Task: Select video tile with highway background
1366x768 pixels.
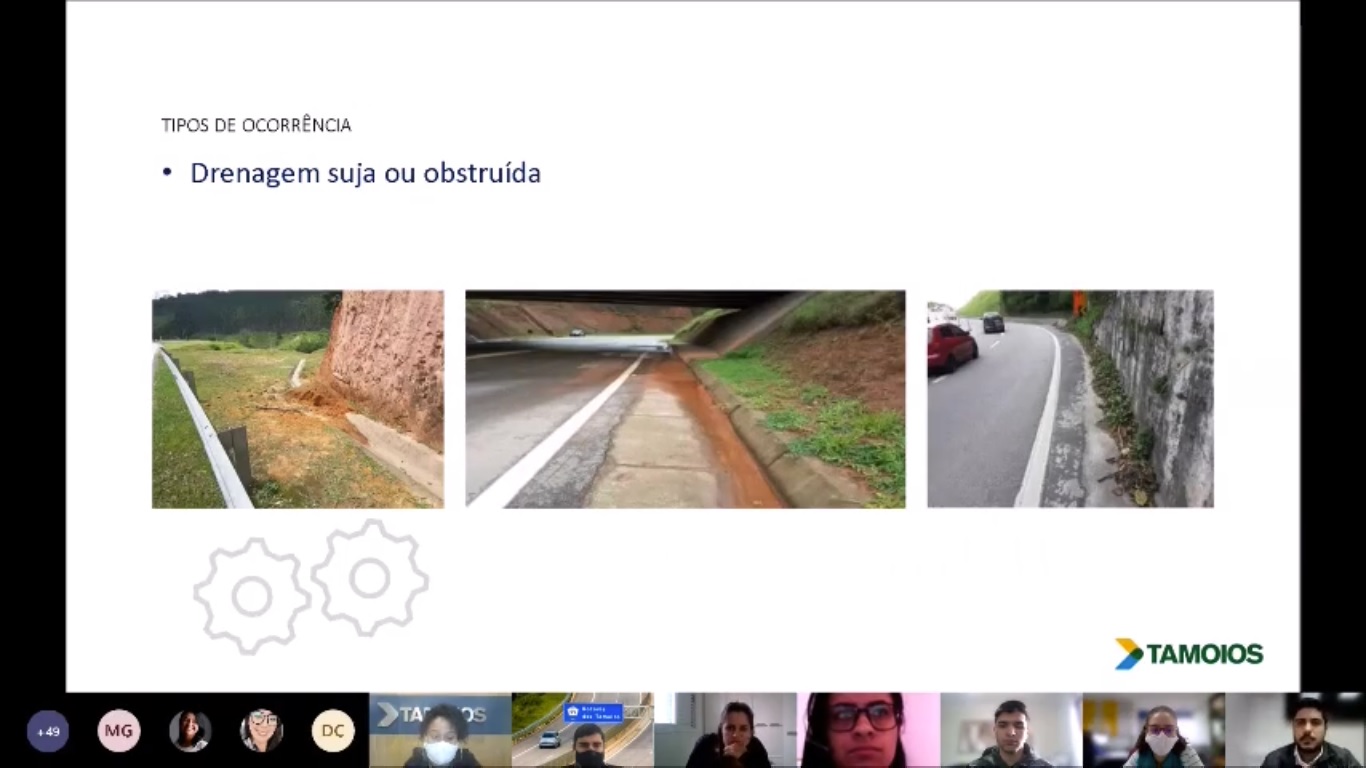Action: (582, 731)
